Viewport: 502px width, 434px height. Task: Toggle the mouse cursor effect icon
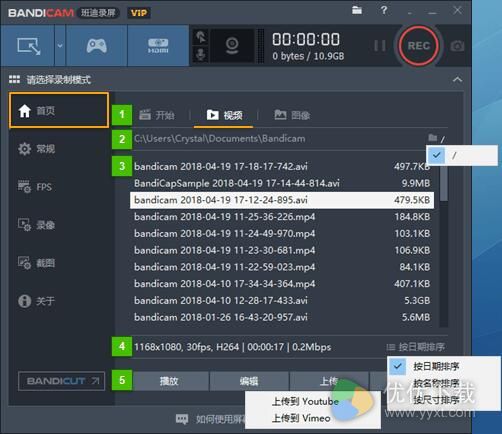pyautogui.click(x=201, y=37)
